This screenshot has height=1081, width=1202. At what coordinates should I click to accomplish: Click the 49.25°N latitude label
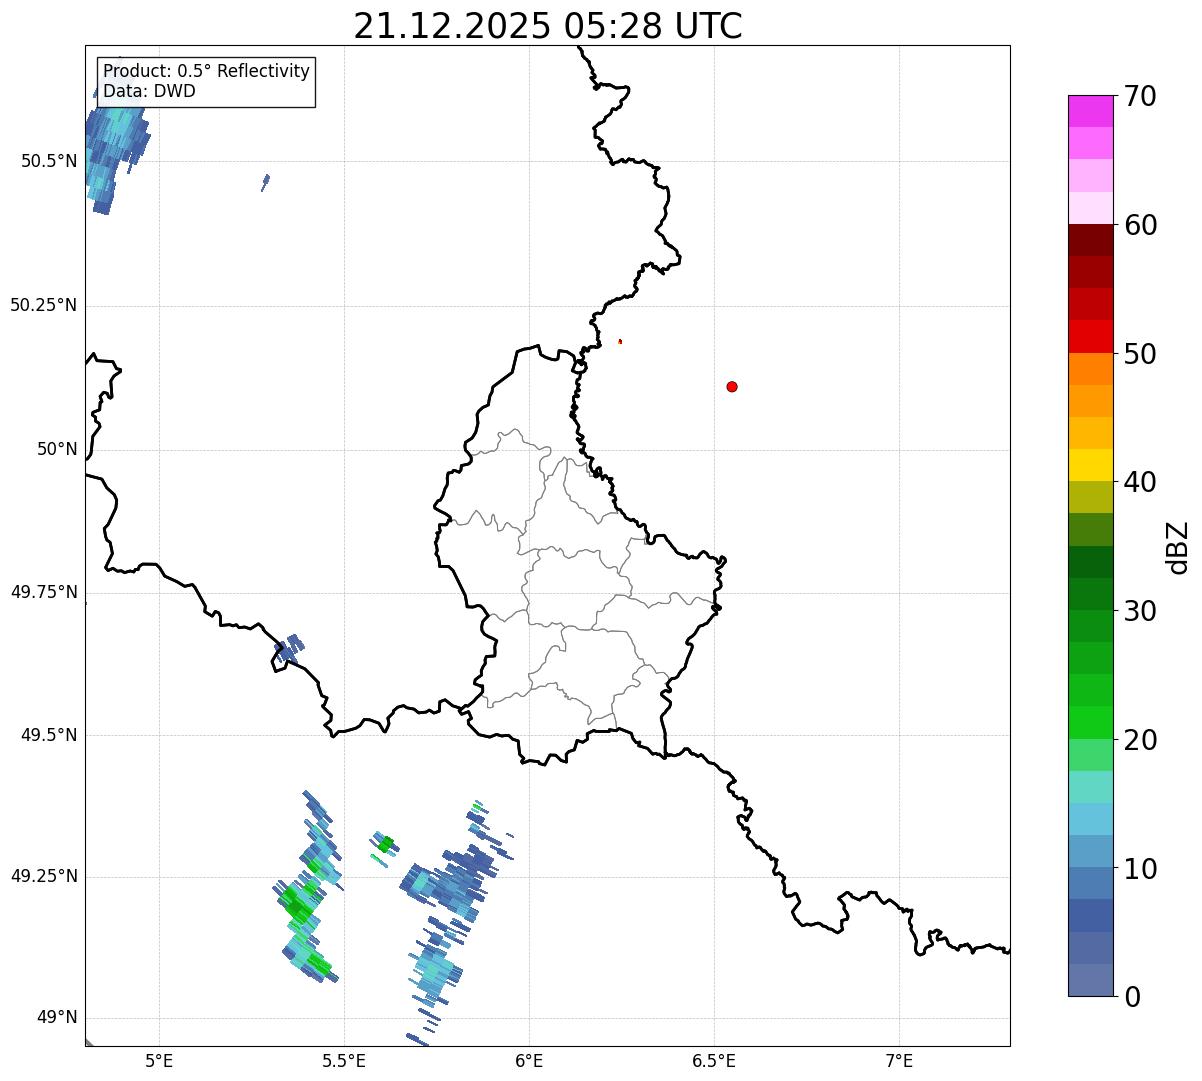click(43, 876)
